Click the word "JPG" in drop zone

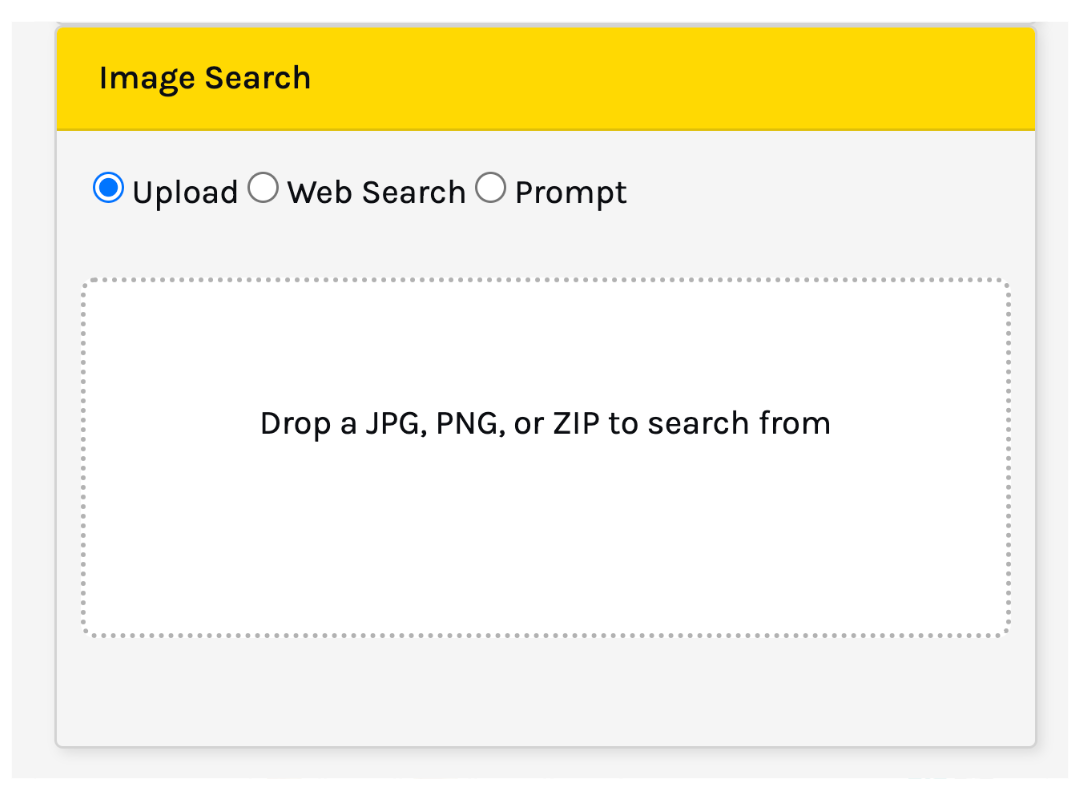coord(397,423)
